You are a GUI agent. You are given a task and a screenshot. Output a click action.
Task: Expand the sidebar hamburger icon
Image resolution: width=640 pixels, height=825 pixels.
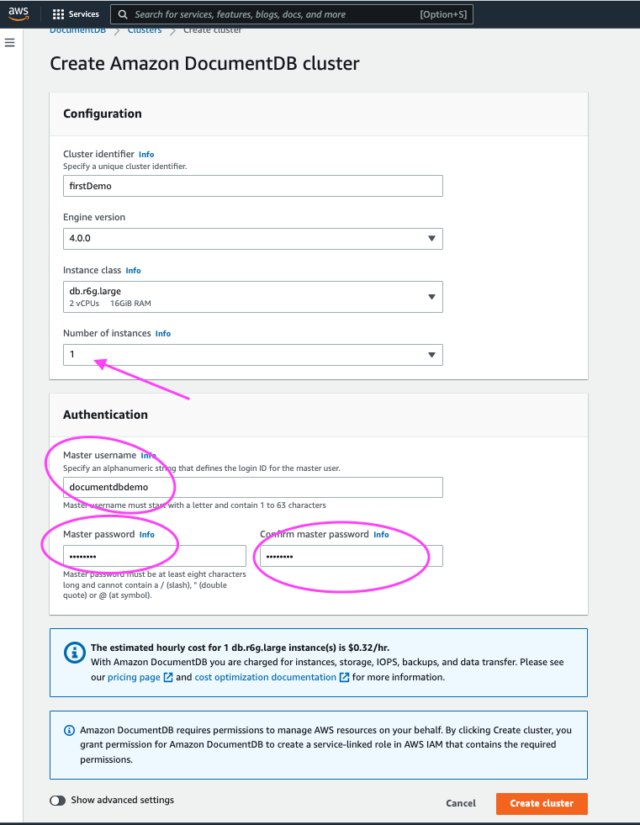click(9, 42)
